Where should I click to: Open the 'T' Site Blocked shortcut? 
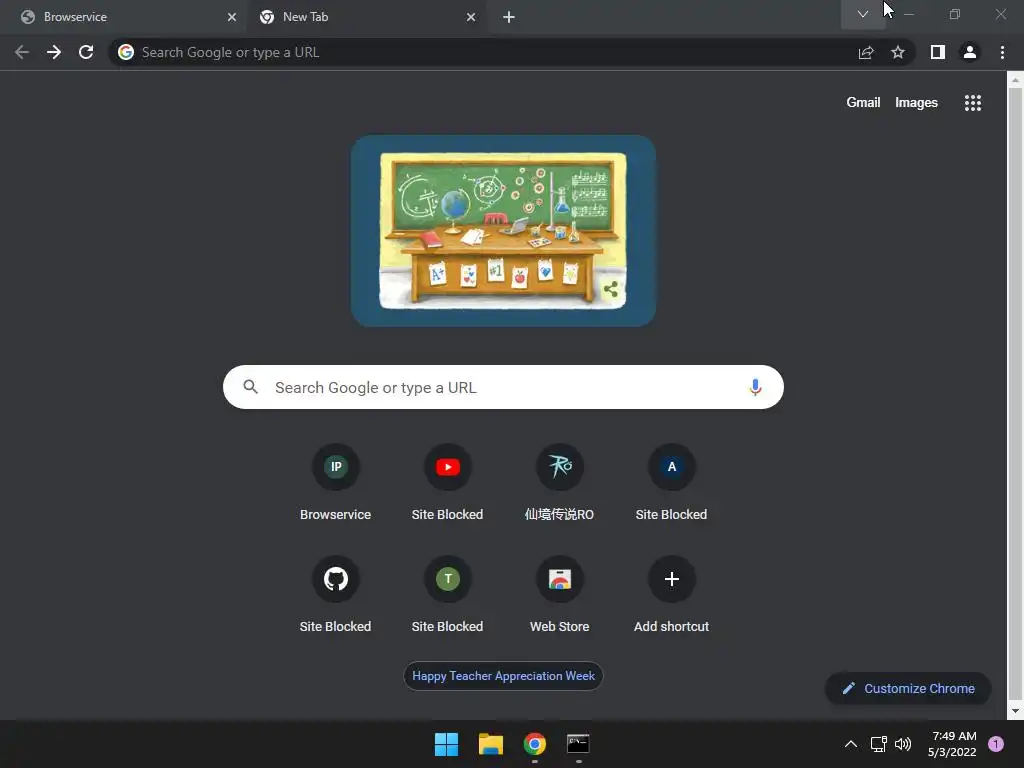(x=447, y=595)
